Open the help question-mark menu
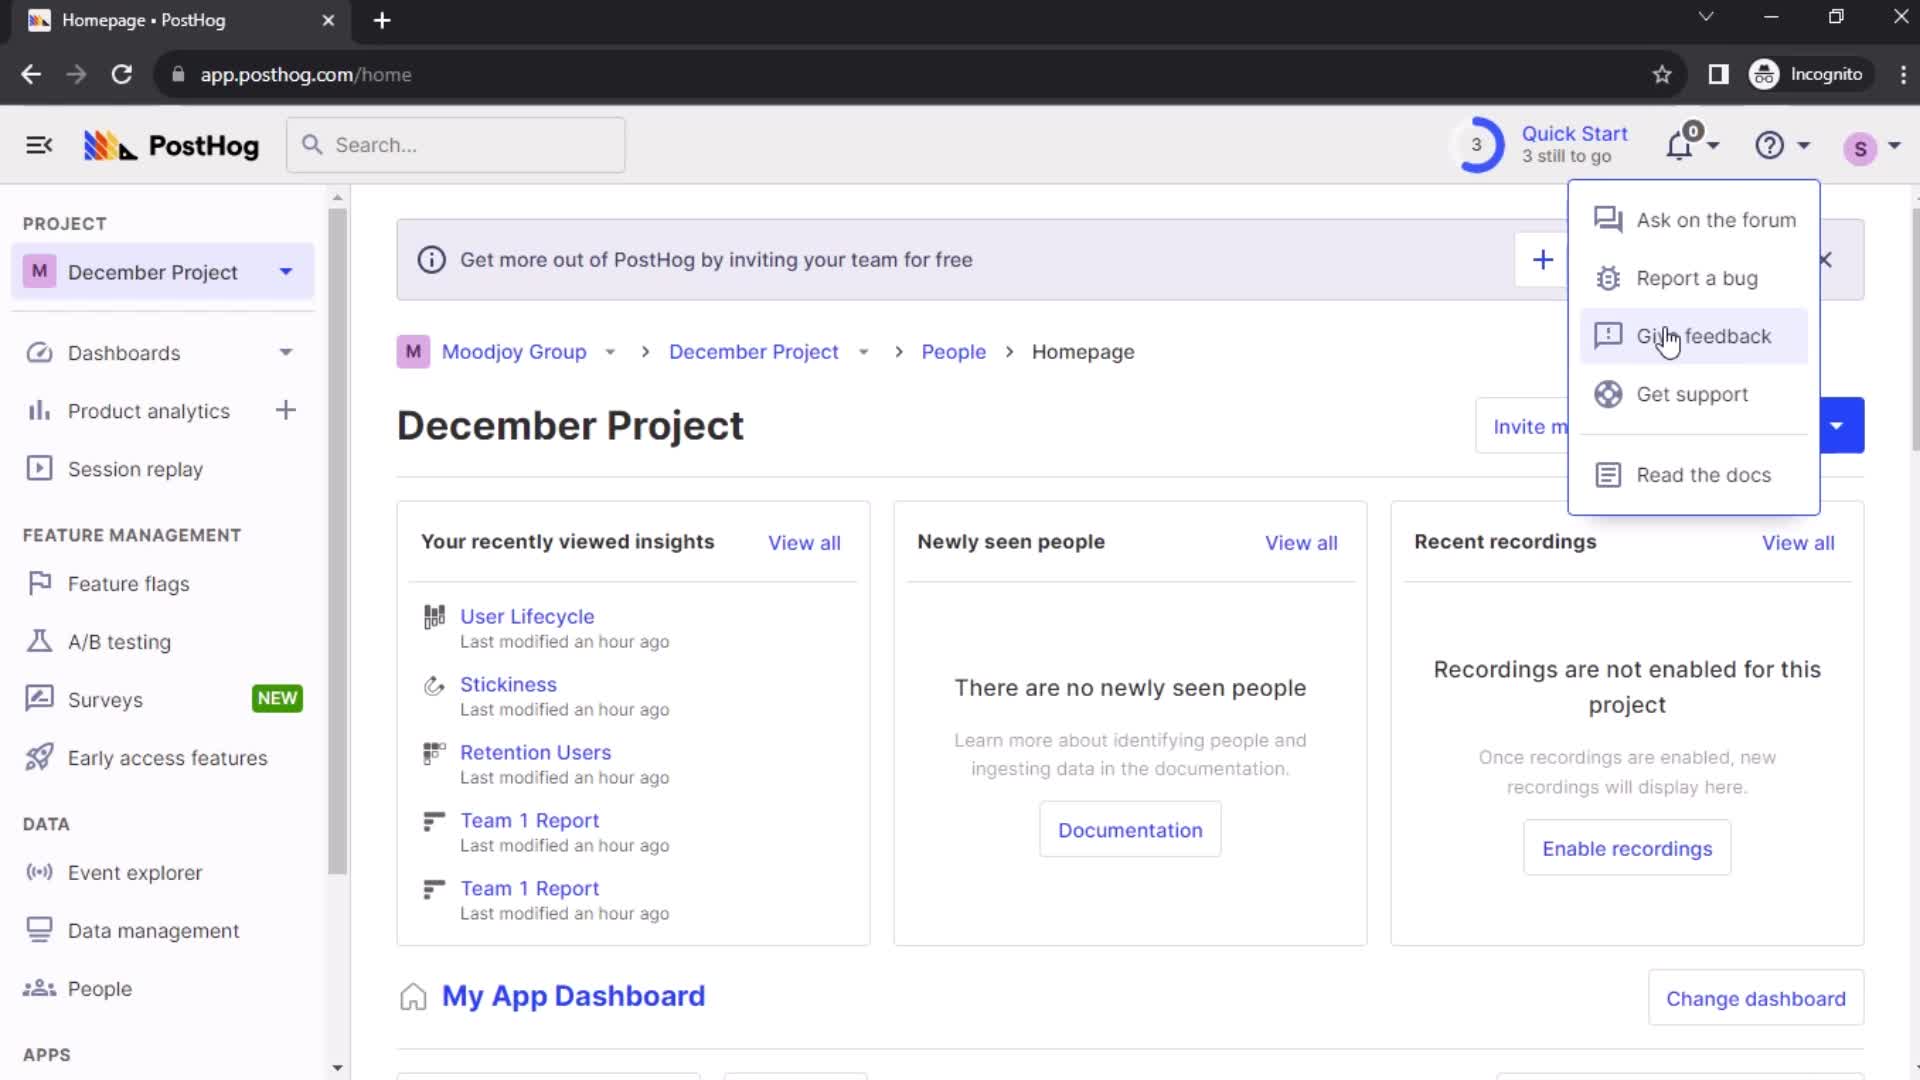This screenshot has width=1920, height=1080. tap(1770, 146)
